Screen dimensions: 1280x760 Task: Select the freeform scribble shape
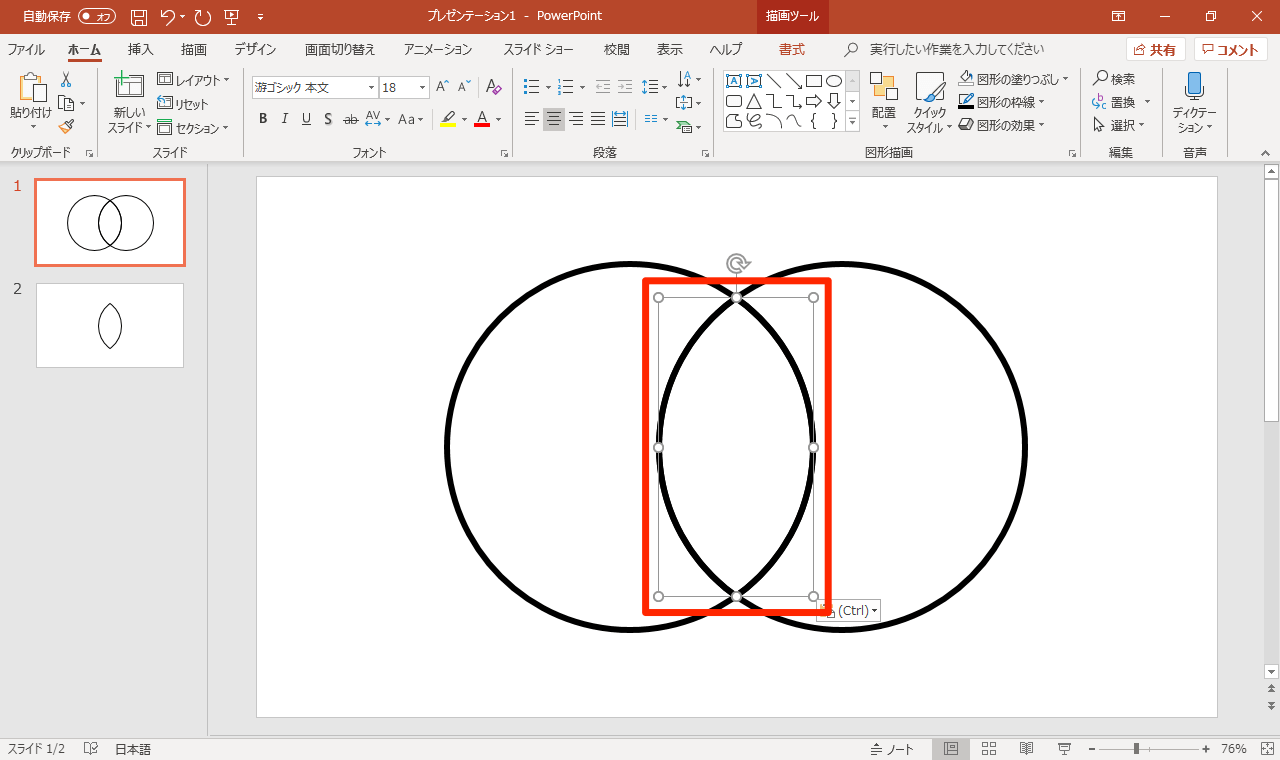click(x=754, y=121)
